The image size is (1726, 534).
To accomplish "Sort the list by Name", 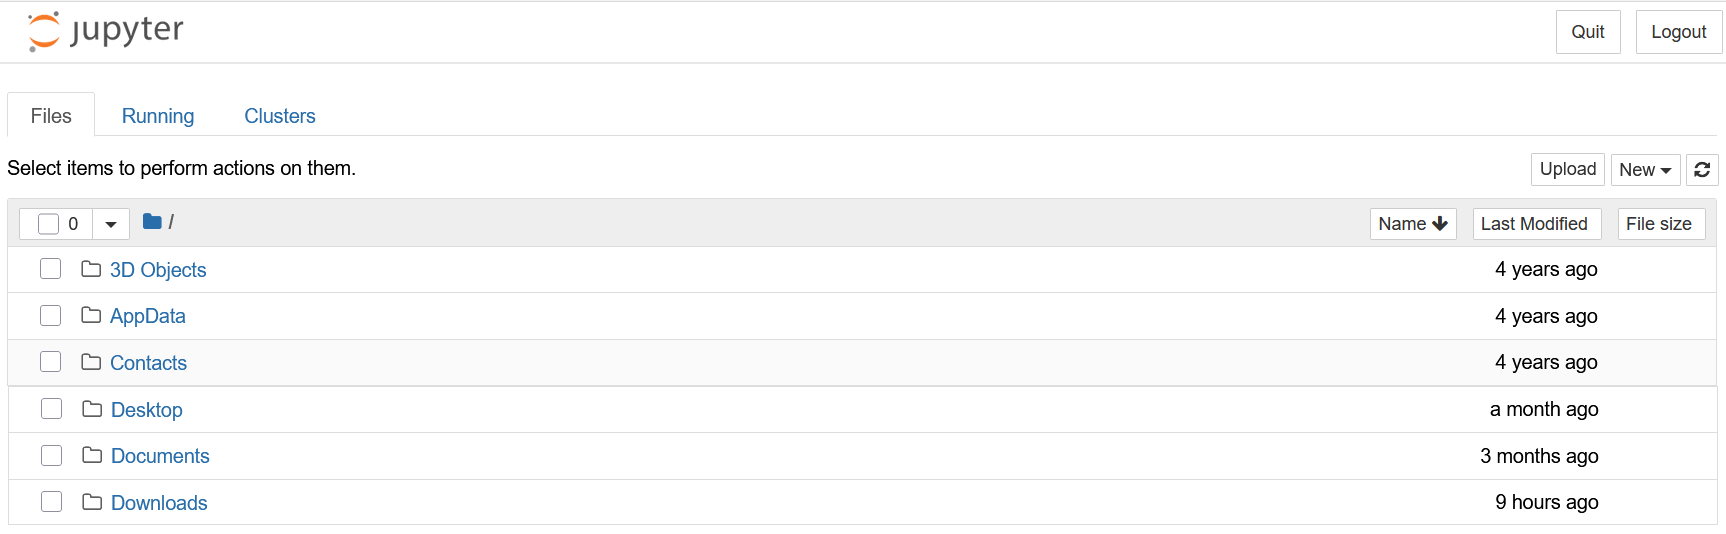I will click(x=1412, y=224).
